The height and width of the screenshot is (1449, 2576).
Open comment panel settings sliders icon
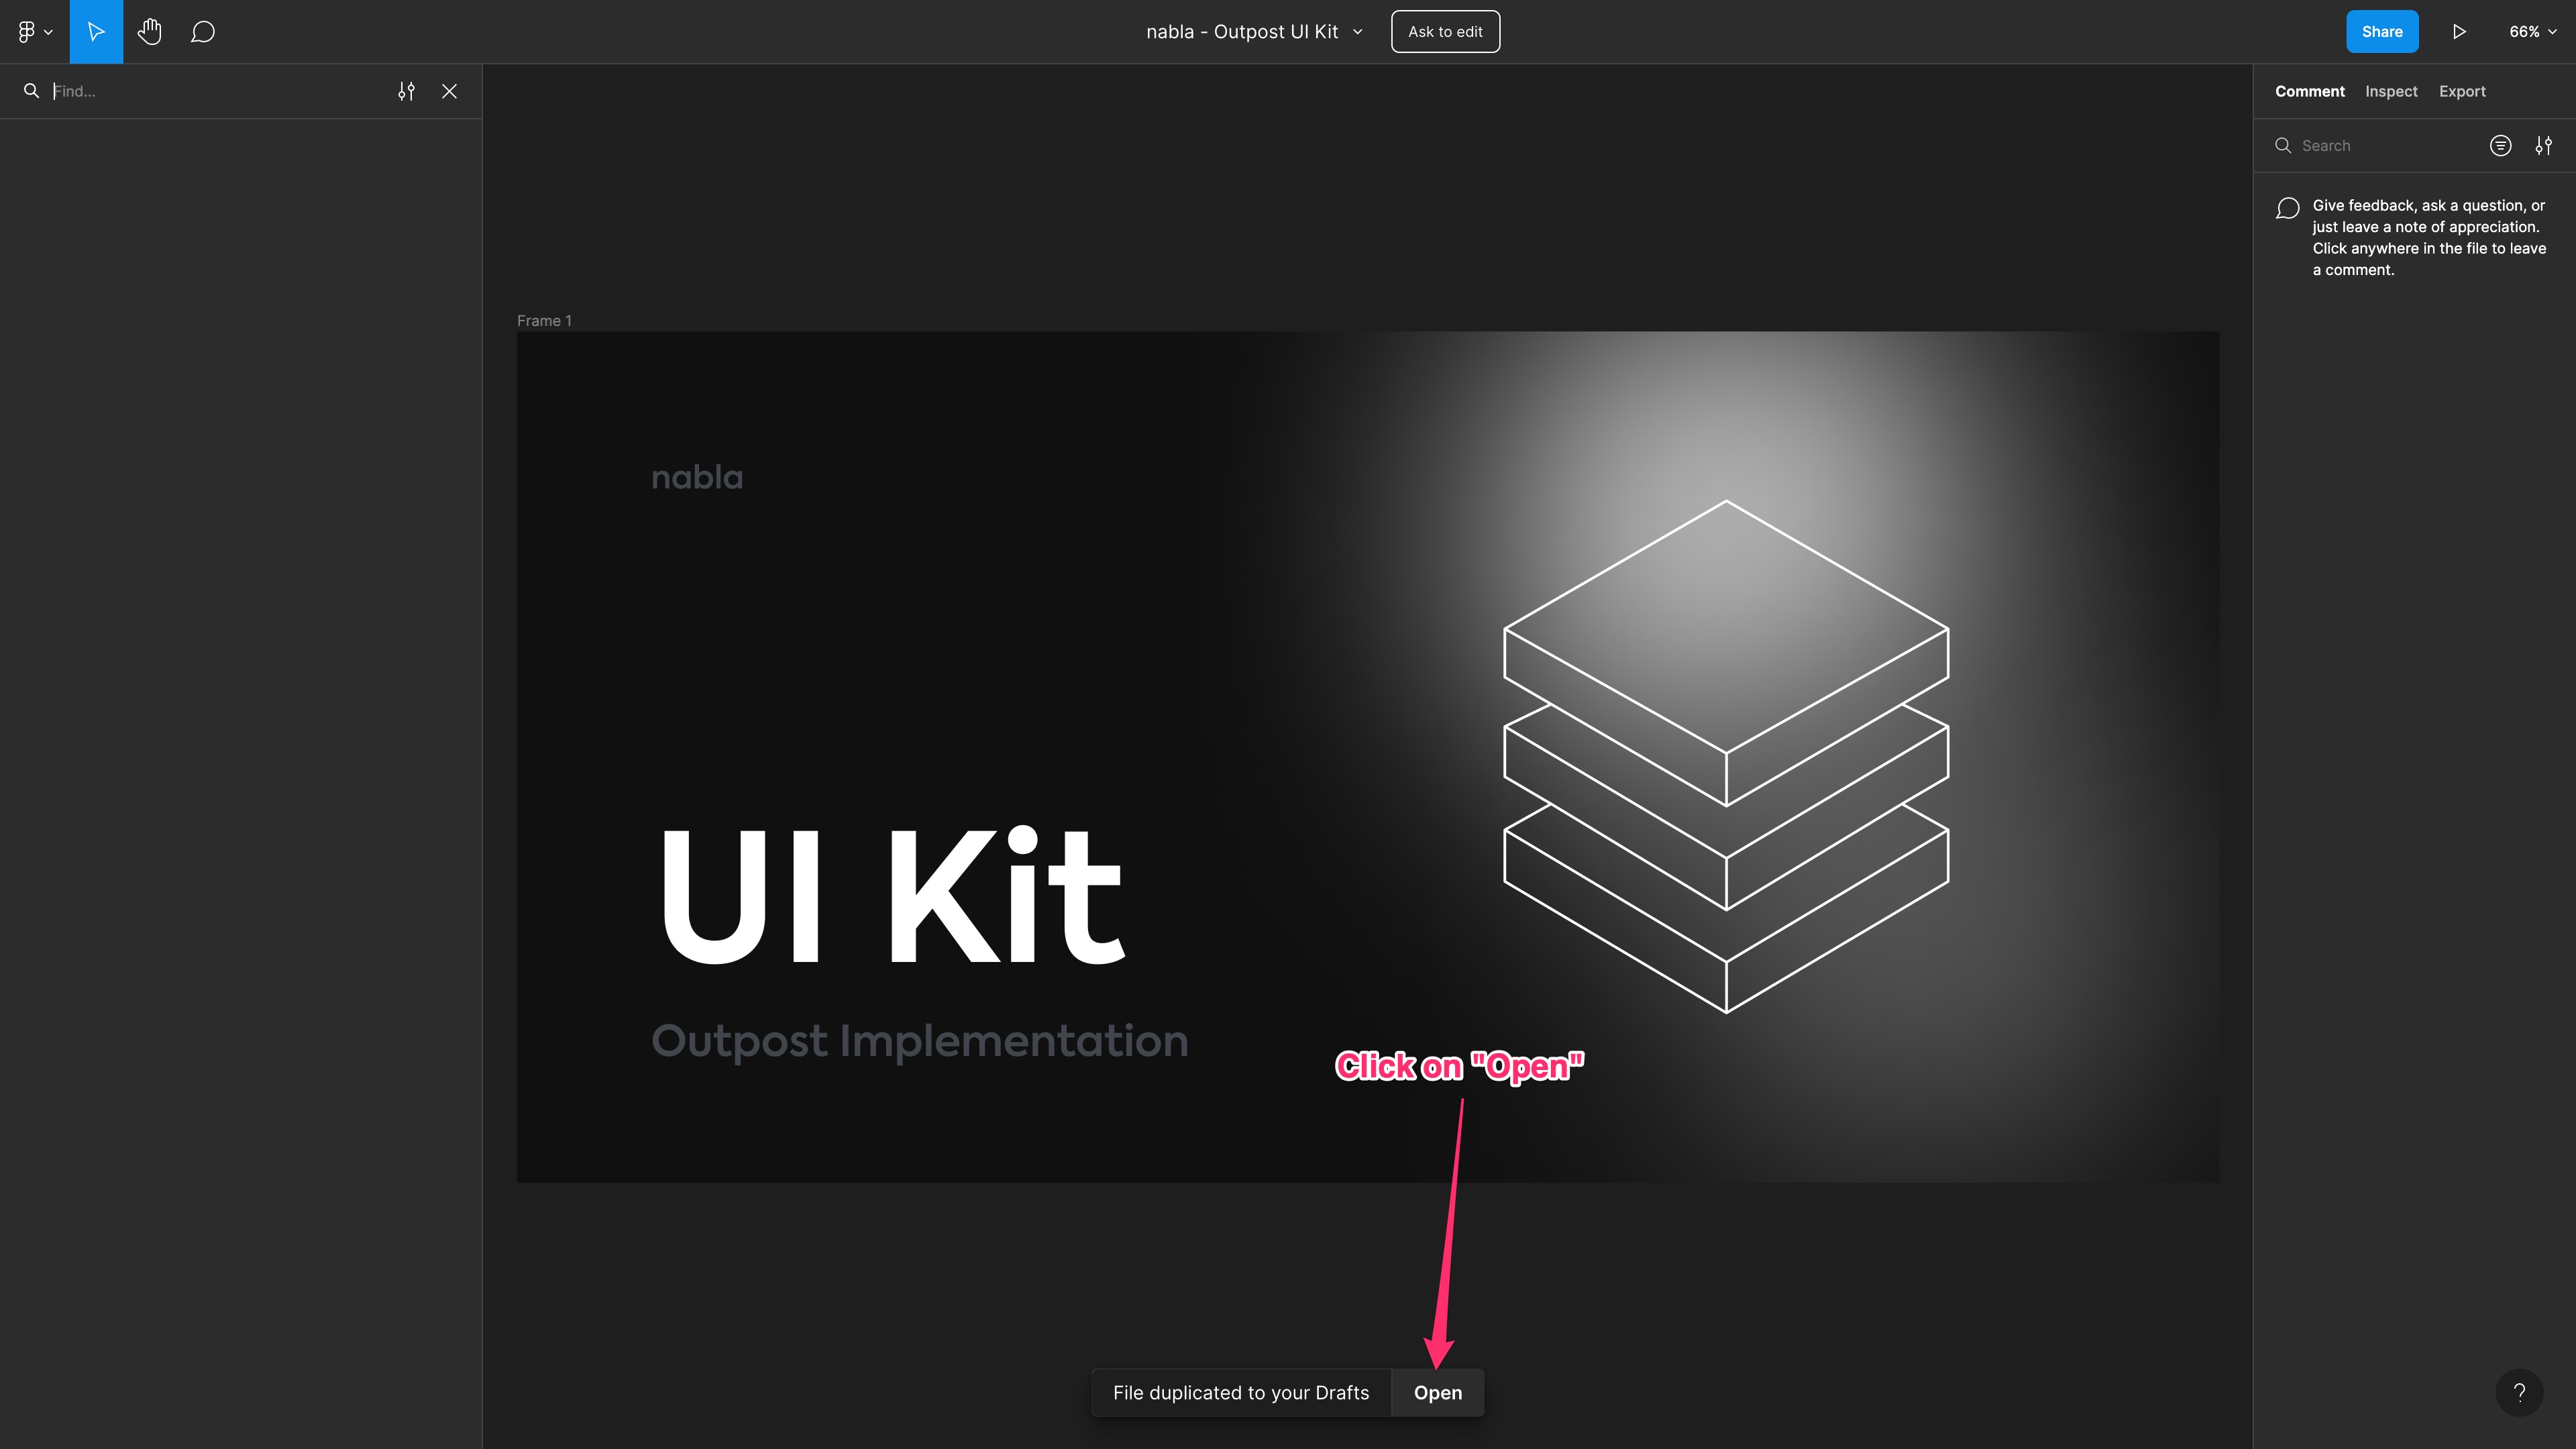(2544, 146)
